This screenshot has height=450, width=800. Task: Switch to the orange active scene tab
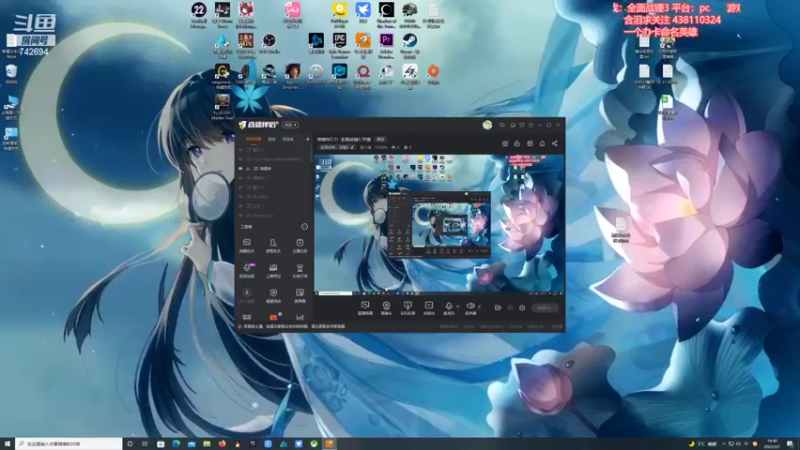(x=254, y=139)
